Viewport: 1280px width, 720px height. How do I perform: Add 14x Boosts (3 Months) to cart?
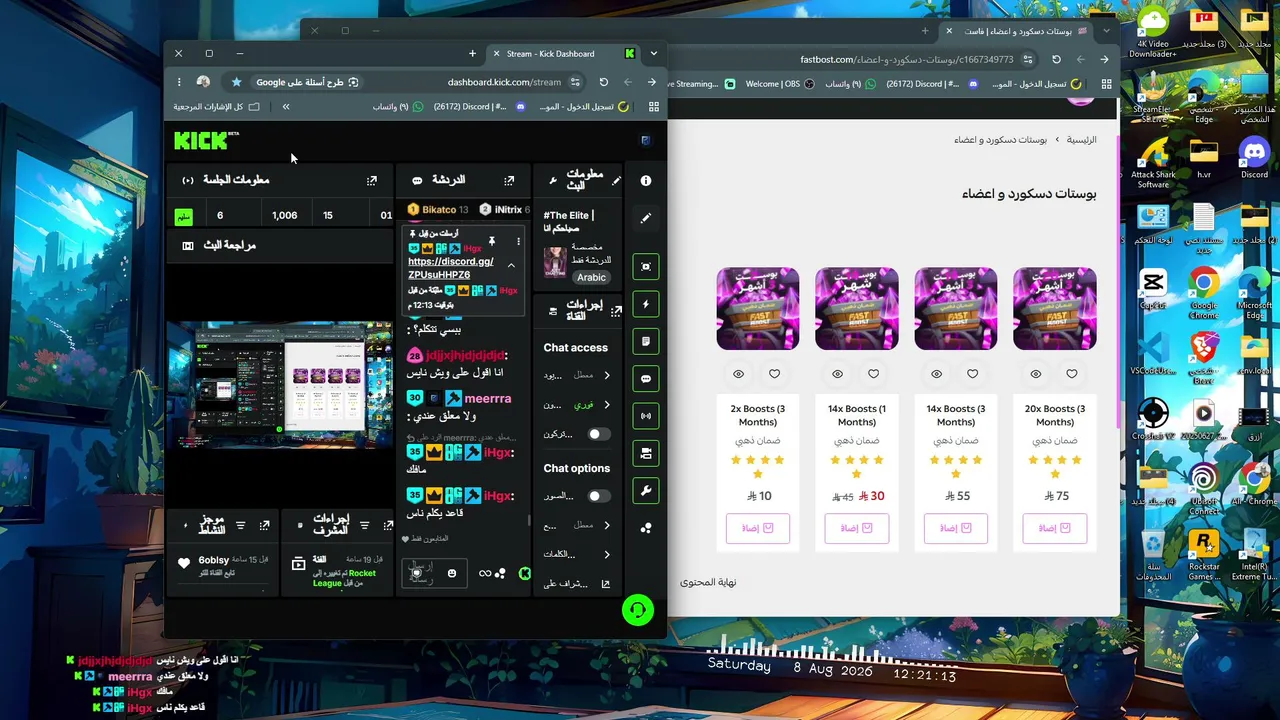click(955, 528)
